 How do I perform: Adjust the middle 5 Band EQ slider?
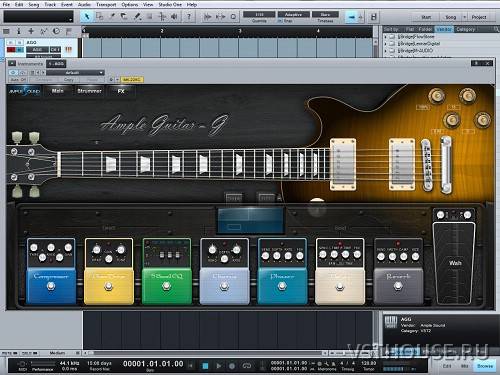pos(170,255)
